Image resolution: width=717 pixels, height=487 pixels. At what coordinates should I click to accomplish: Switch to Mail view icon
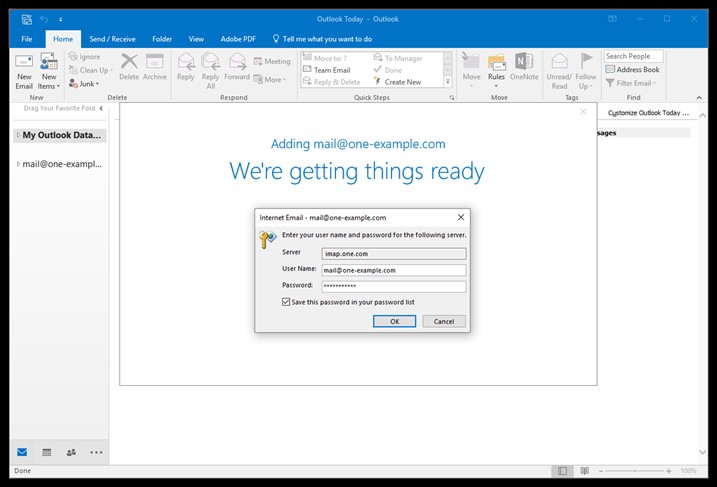point(22,452)
